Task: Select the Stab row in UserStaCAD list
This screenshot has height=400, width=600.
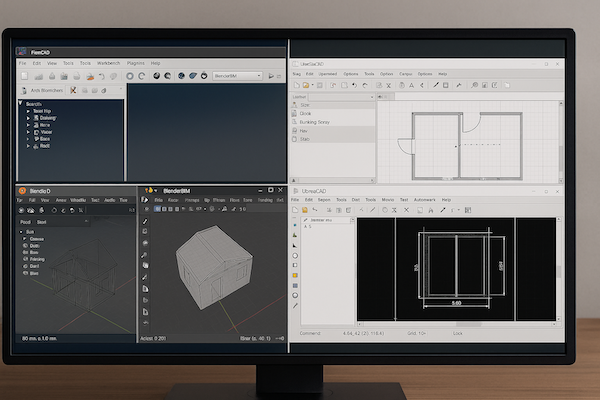Action: (x=333, y=139)
